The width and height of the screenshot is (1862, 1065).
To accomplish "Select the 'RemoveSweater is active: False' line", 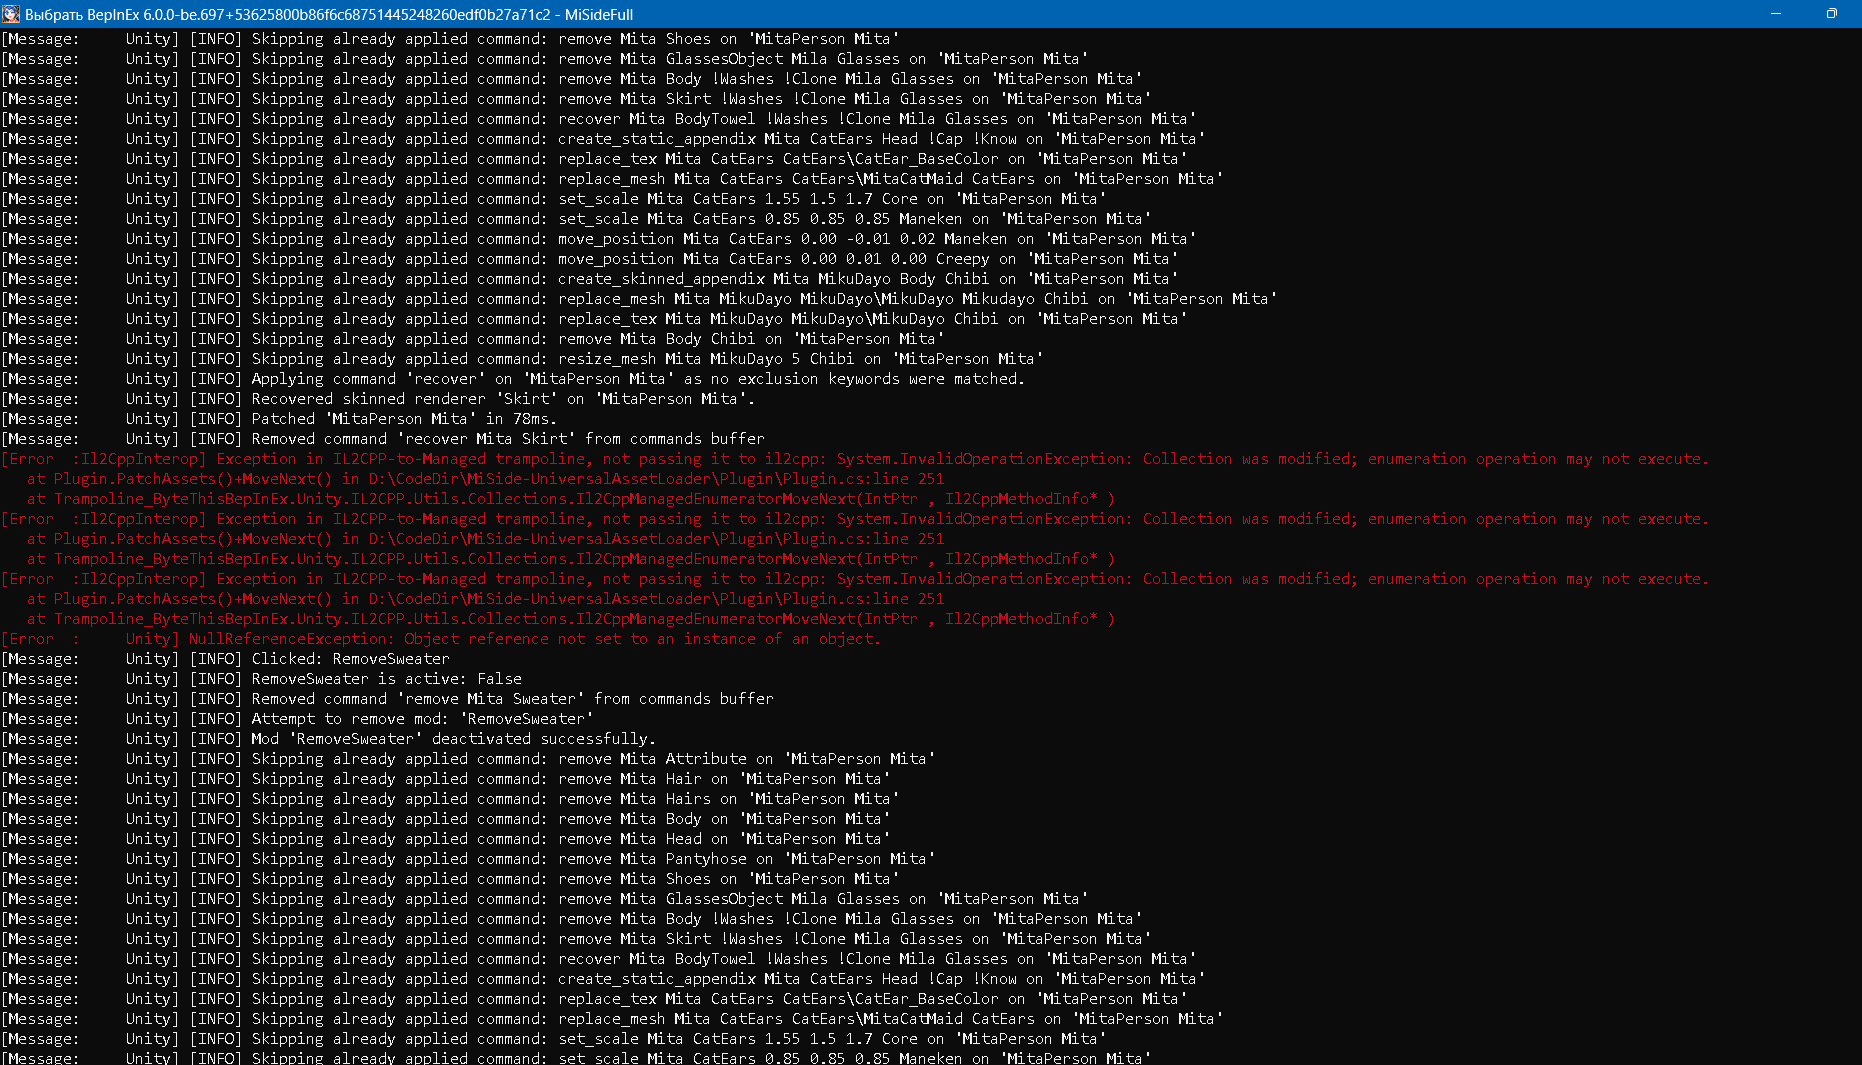I will [x=386, y=679].
